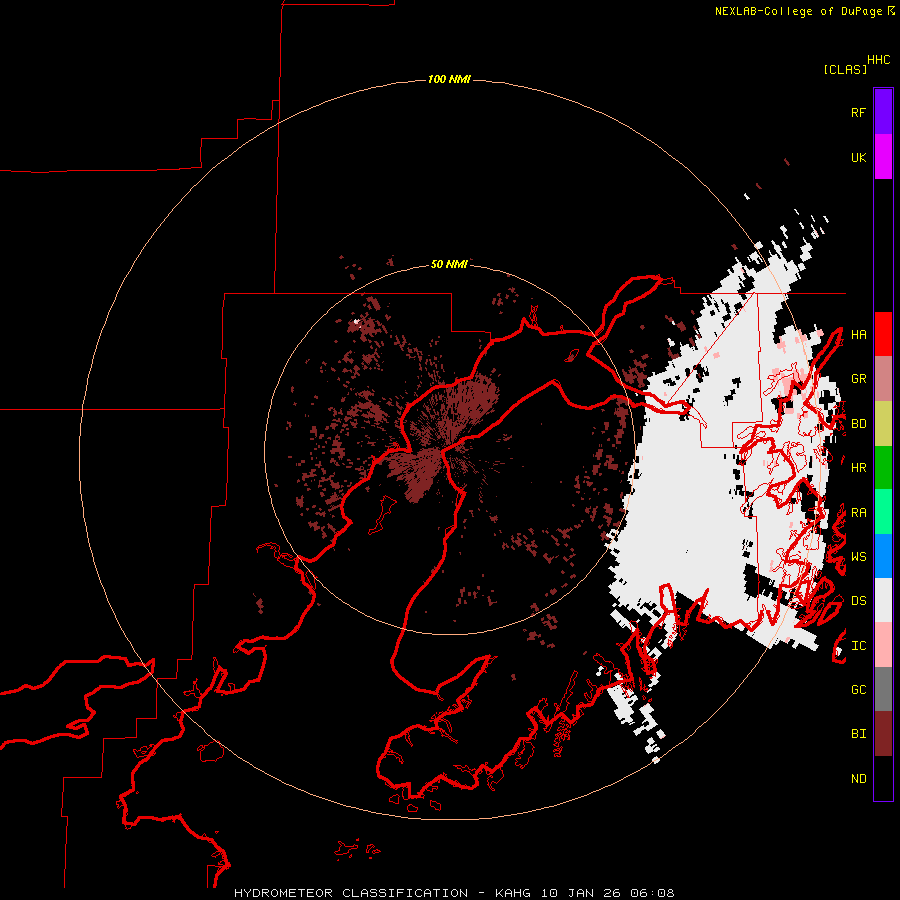900x900 pixels.
Task: Click the GC legend label
Action: pyautogui.click(x=858, y=689)
